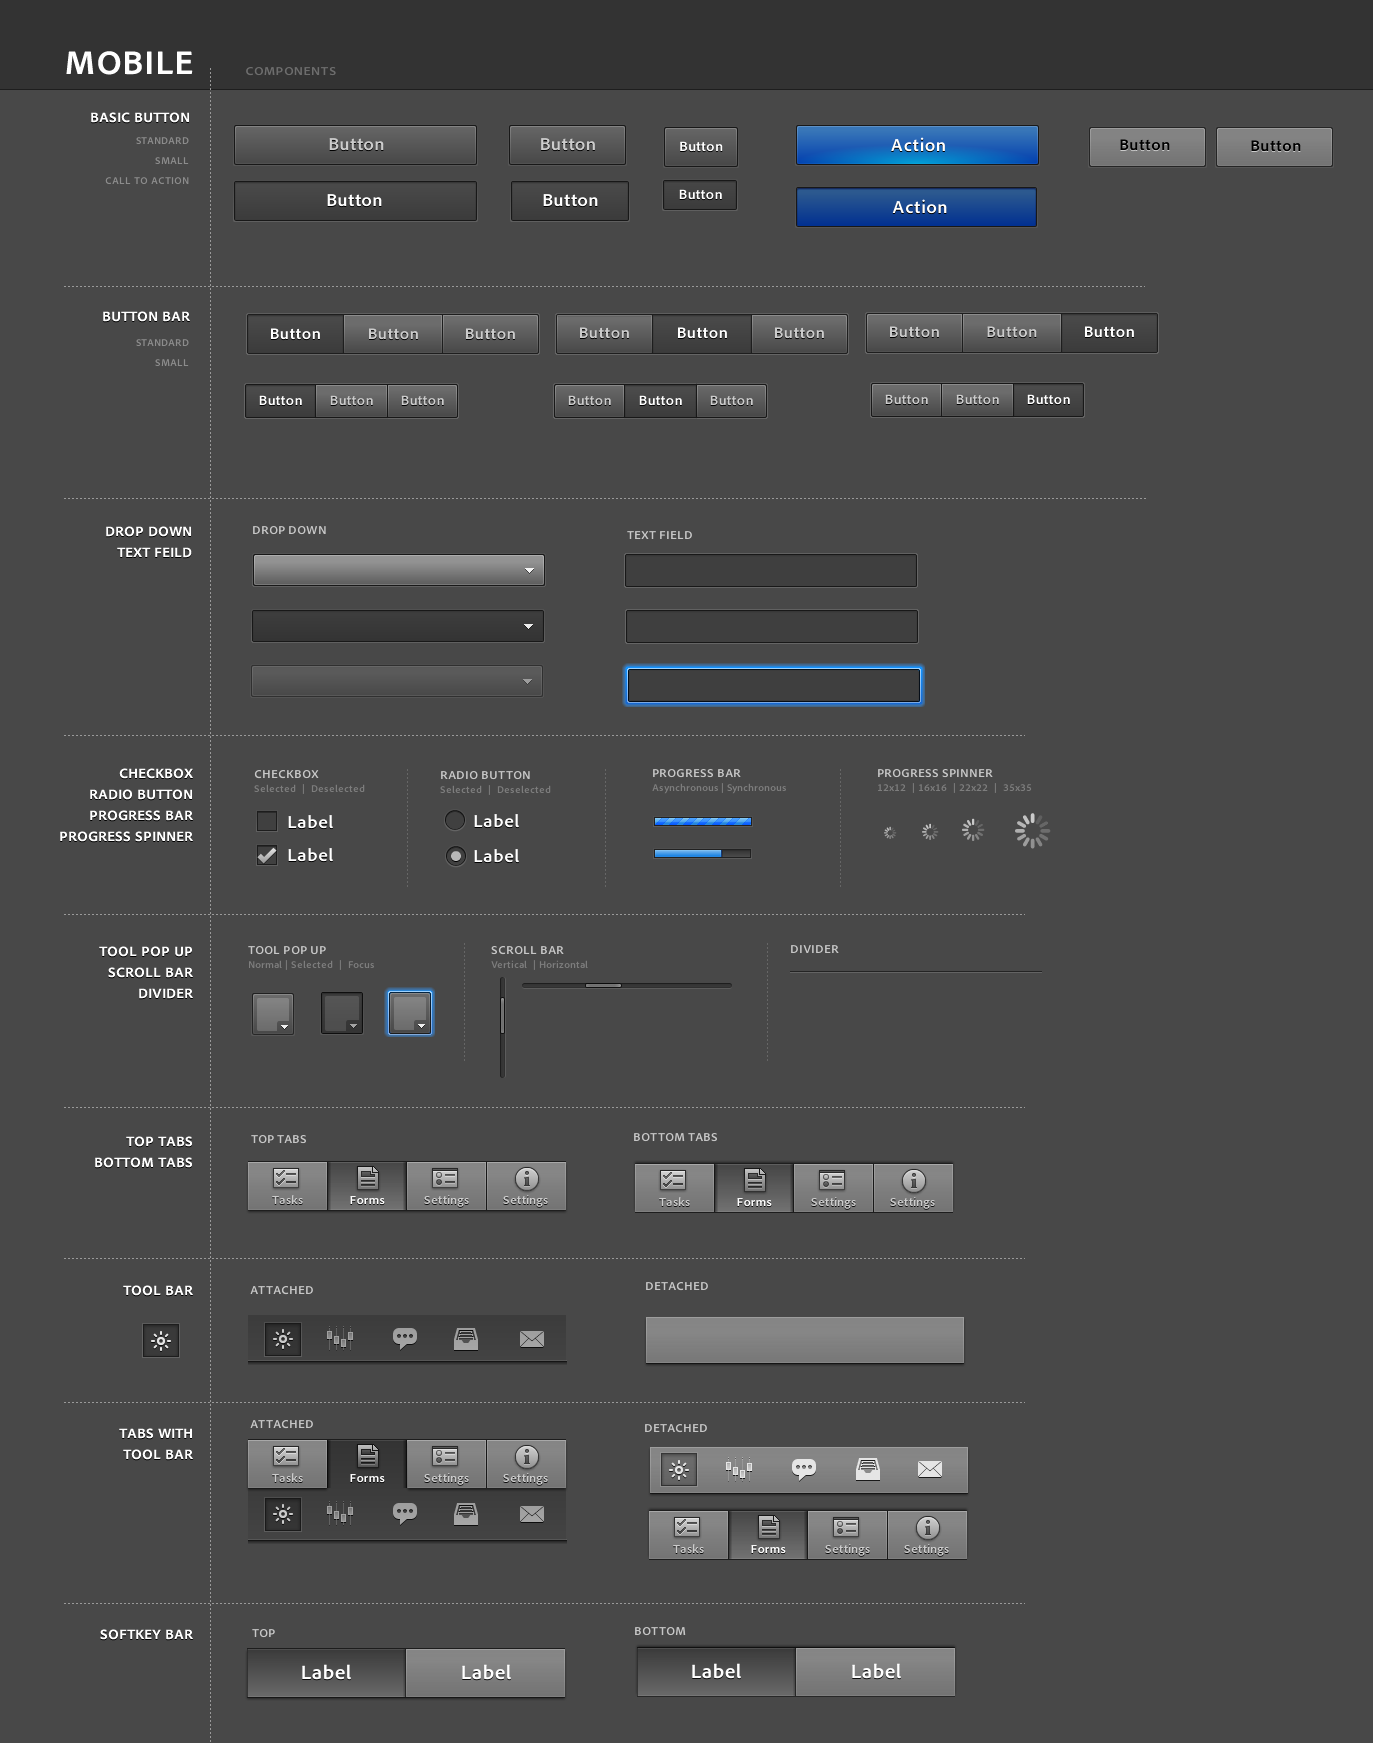Image resolution: width=1373 pixels, height=1743 pixels.
Task: Open the blue-focused tool pop up button
Action: (x=410, y=1013)
